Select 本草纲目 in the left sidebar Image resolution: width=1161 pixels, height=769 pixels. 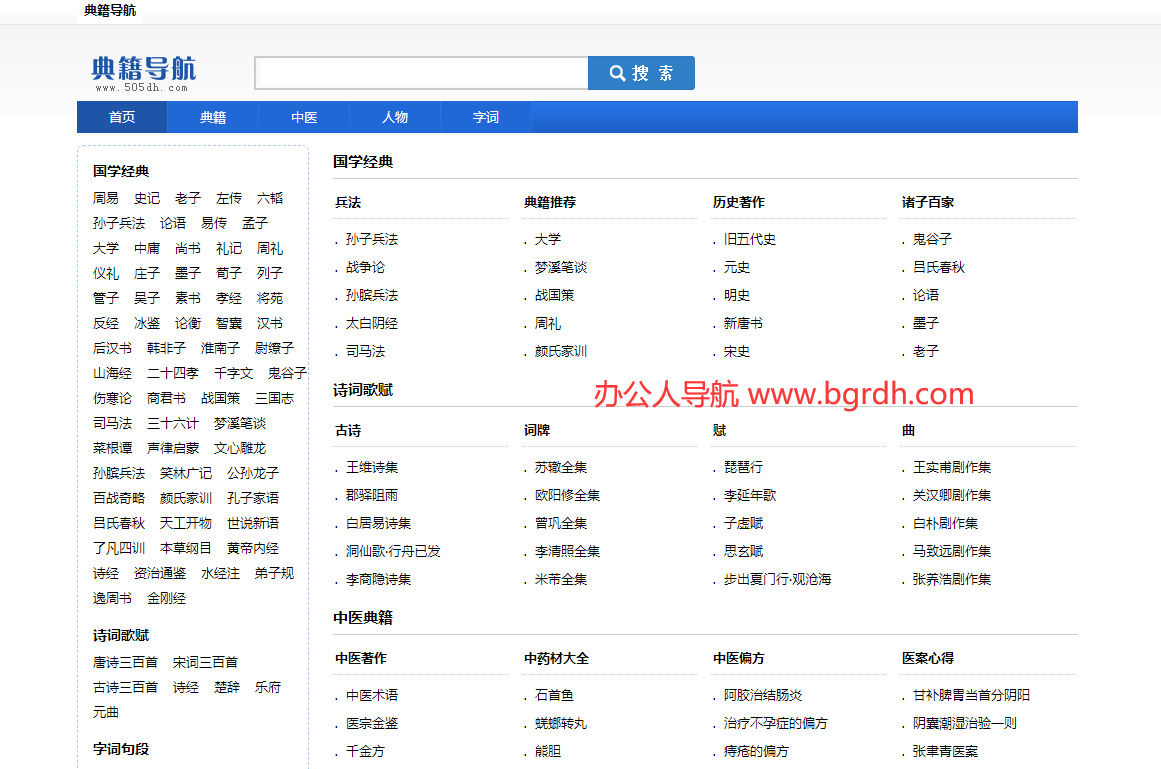186,548
